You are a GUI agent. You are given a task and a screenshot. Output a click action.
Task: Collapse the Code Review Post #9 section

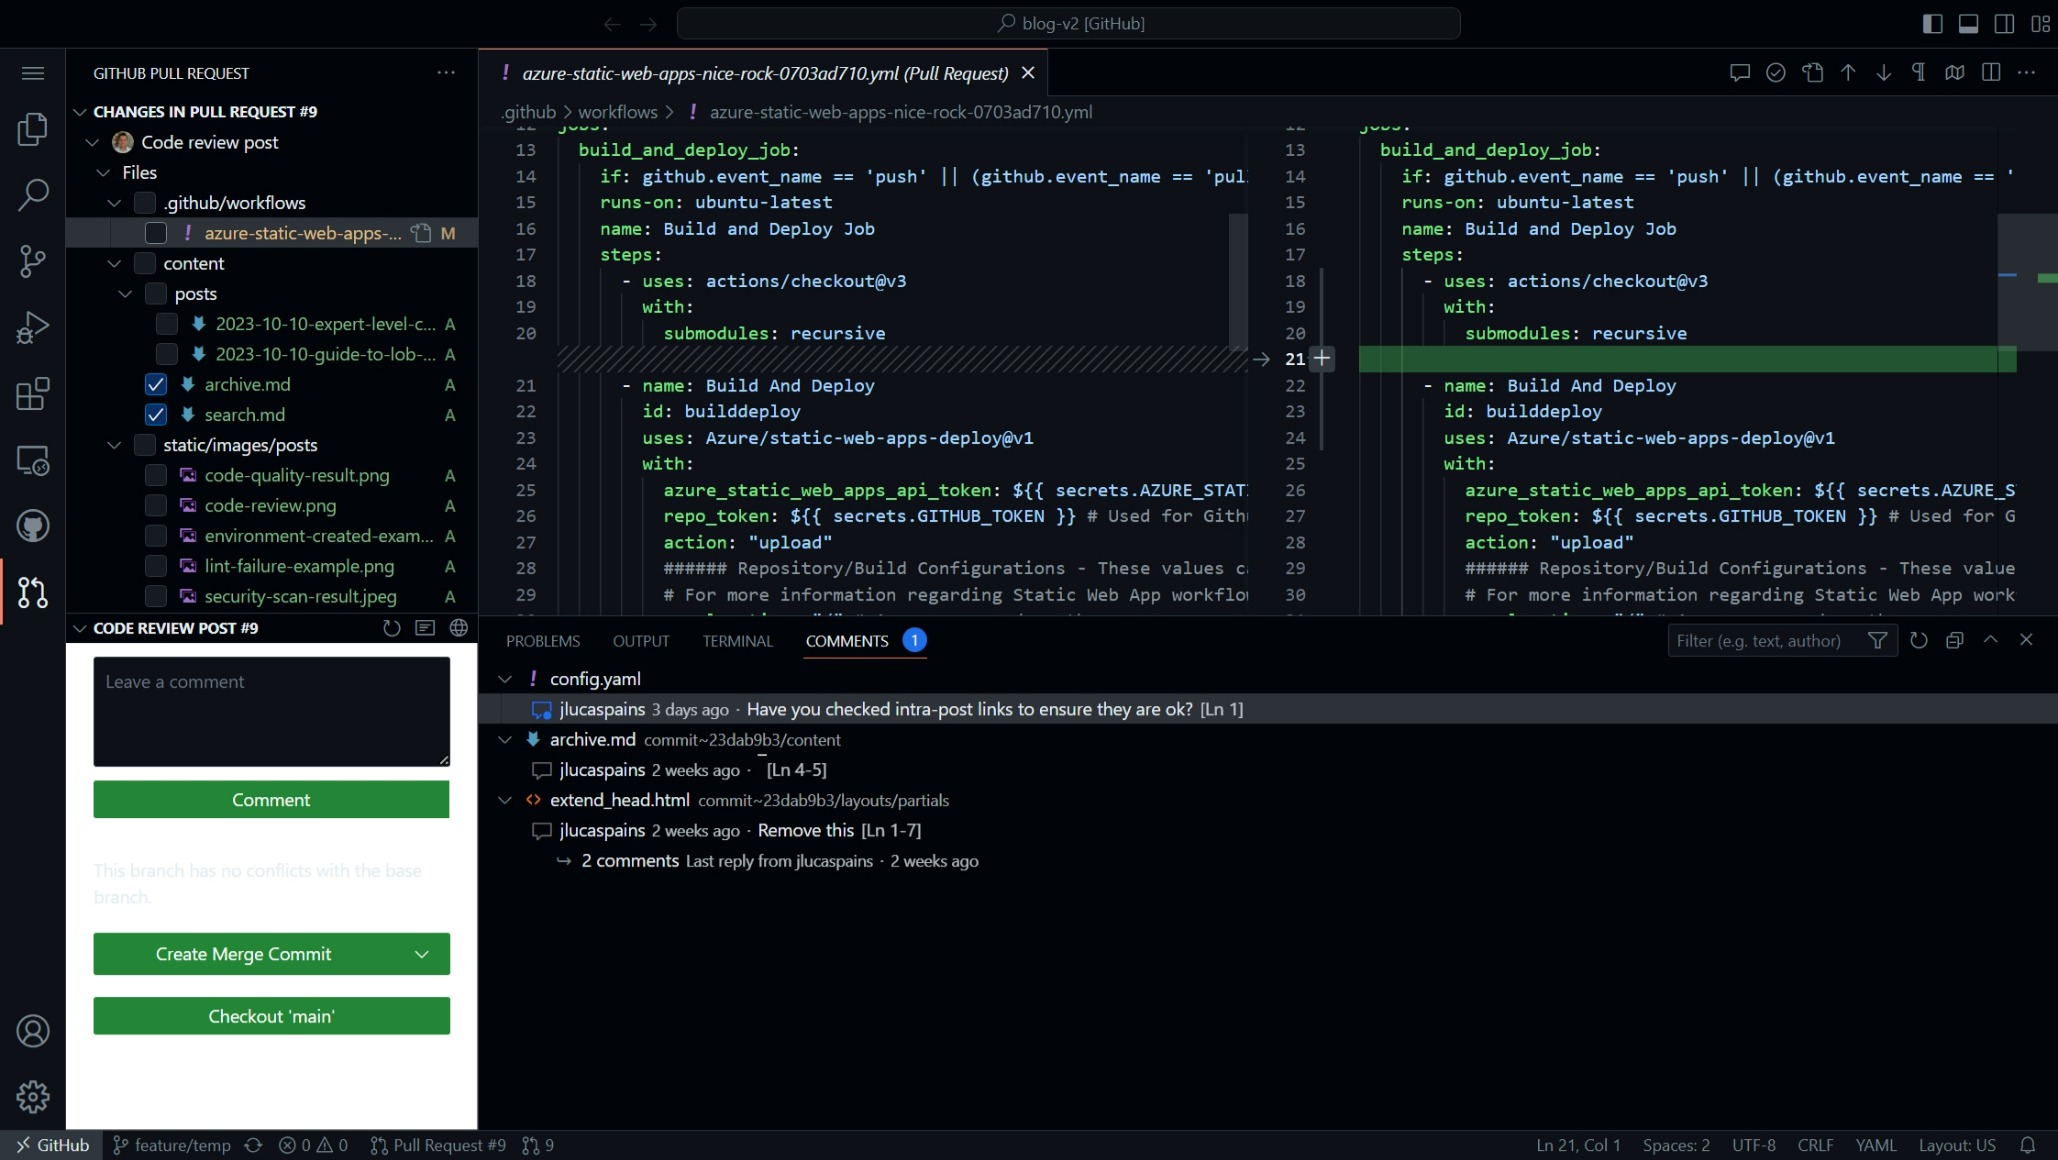(80, 628)
